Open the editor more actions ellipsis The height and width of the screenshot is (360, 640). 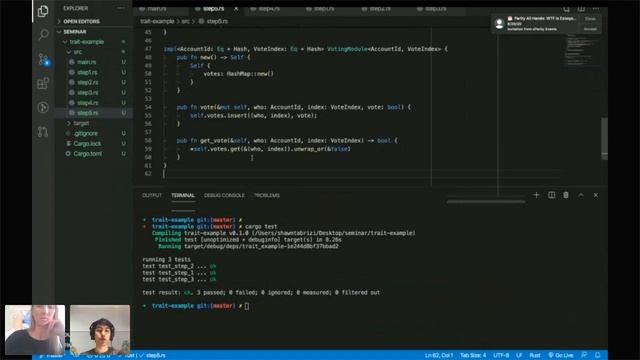point(596,9)
